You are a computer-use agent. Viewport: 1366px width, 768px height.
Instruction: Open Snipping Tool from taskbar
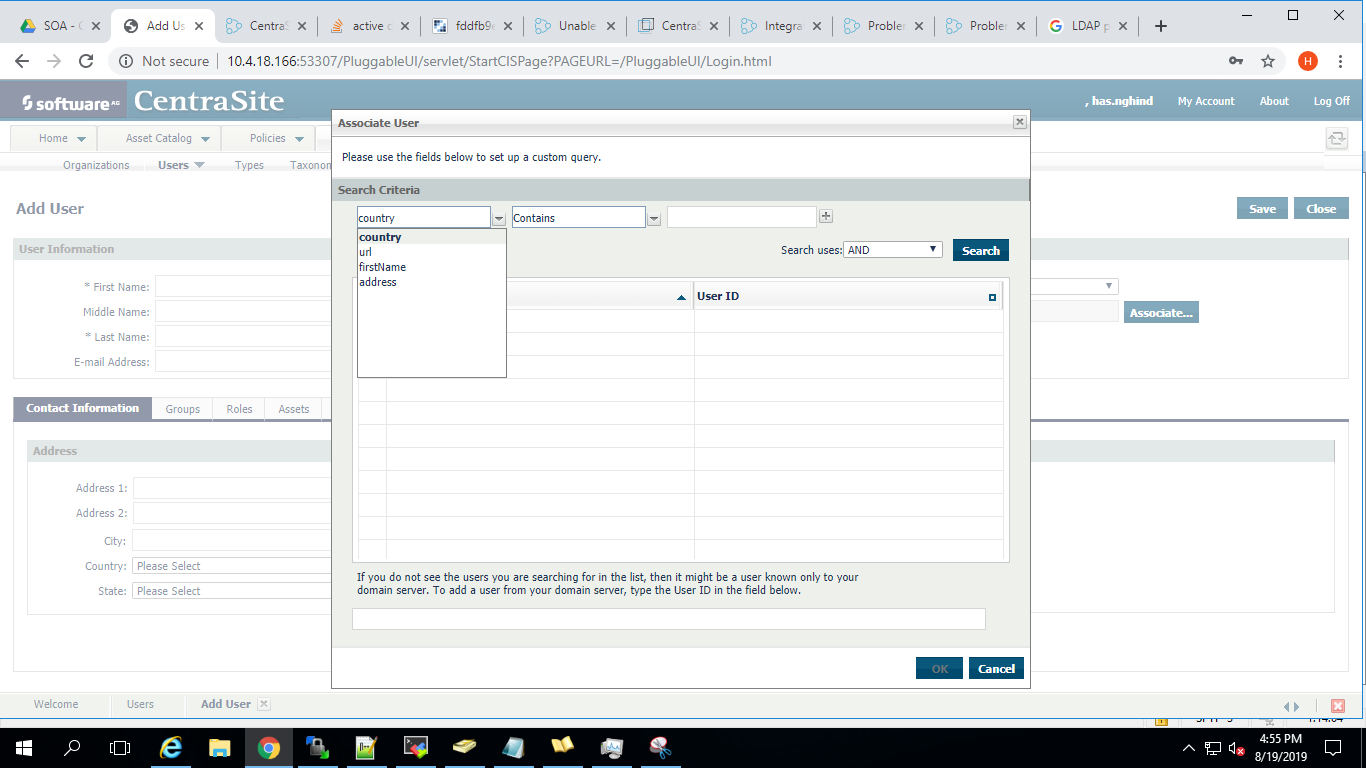[x=660, y=747]
